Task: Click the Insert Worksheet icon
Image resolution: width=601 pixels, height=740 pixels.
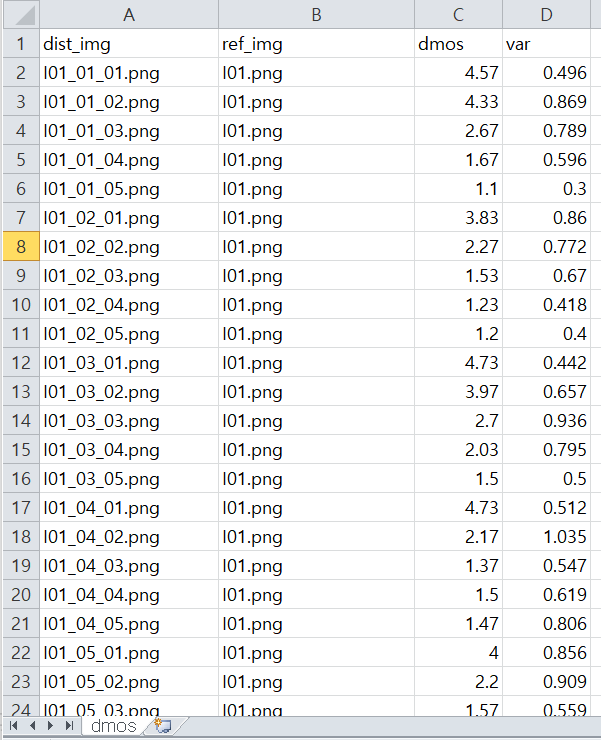Action: coord(163,725)
